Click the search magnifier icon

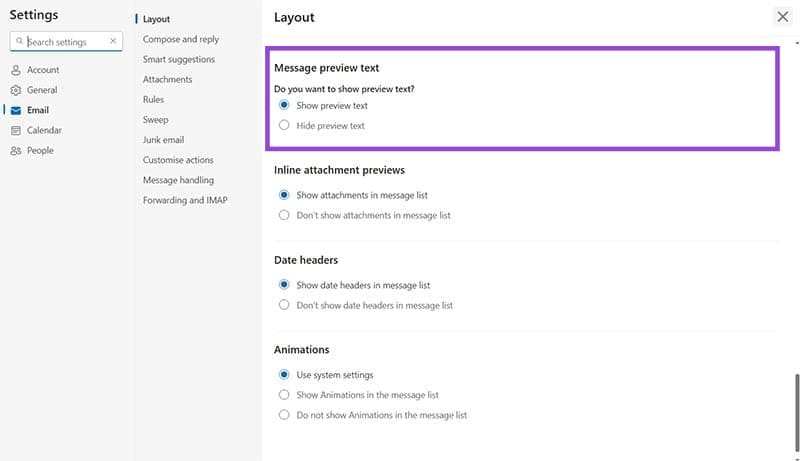(19, 41)
